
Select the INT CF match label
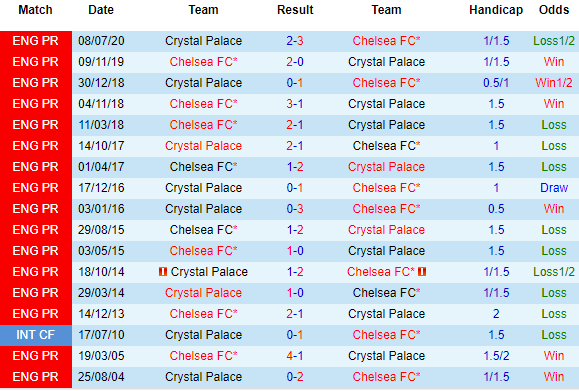pyautogui.click(x=36, y=335)
